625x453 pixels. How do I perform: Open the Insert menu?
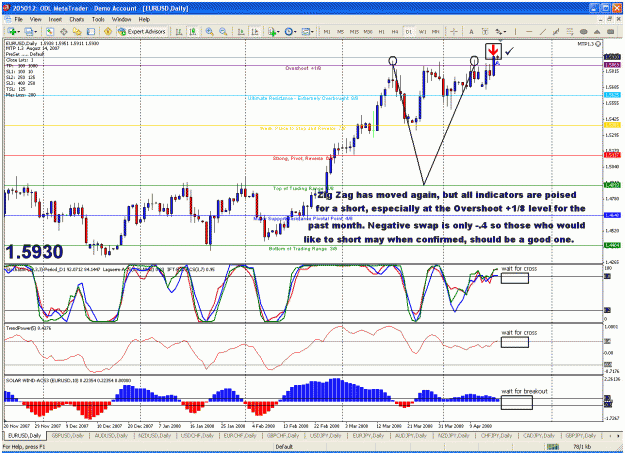point(55,19)
